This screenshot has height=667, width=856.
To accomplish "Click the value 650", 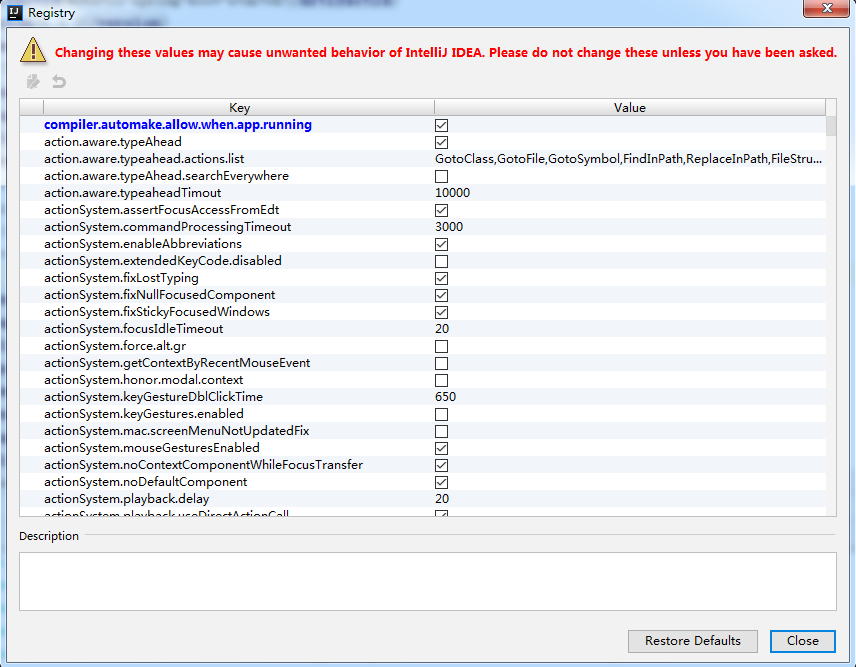I will (445, 397).
